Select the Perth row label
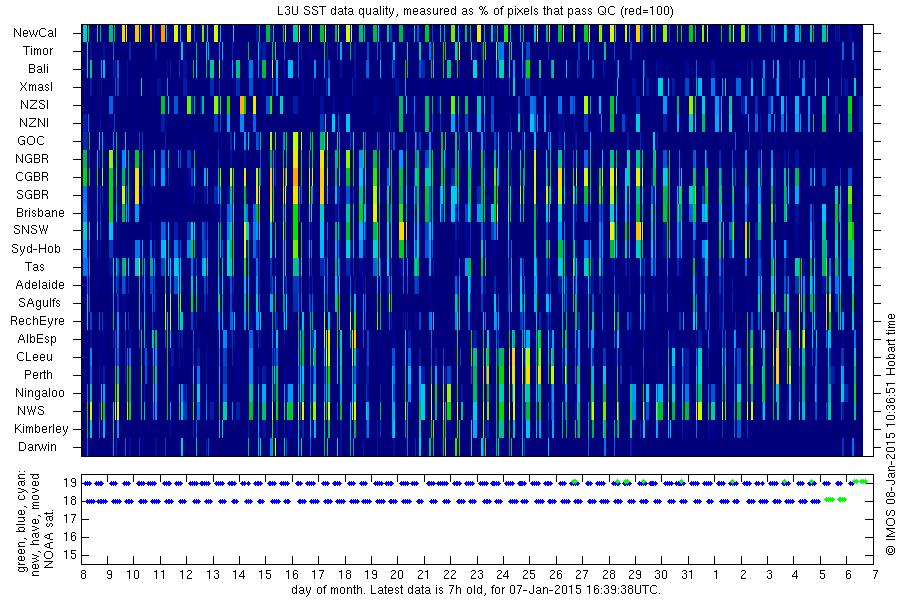 tap(38, 374)
